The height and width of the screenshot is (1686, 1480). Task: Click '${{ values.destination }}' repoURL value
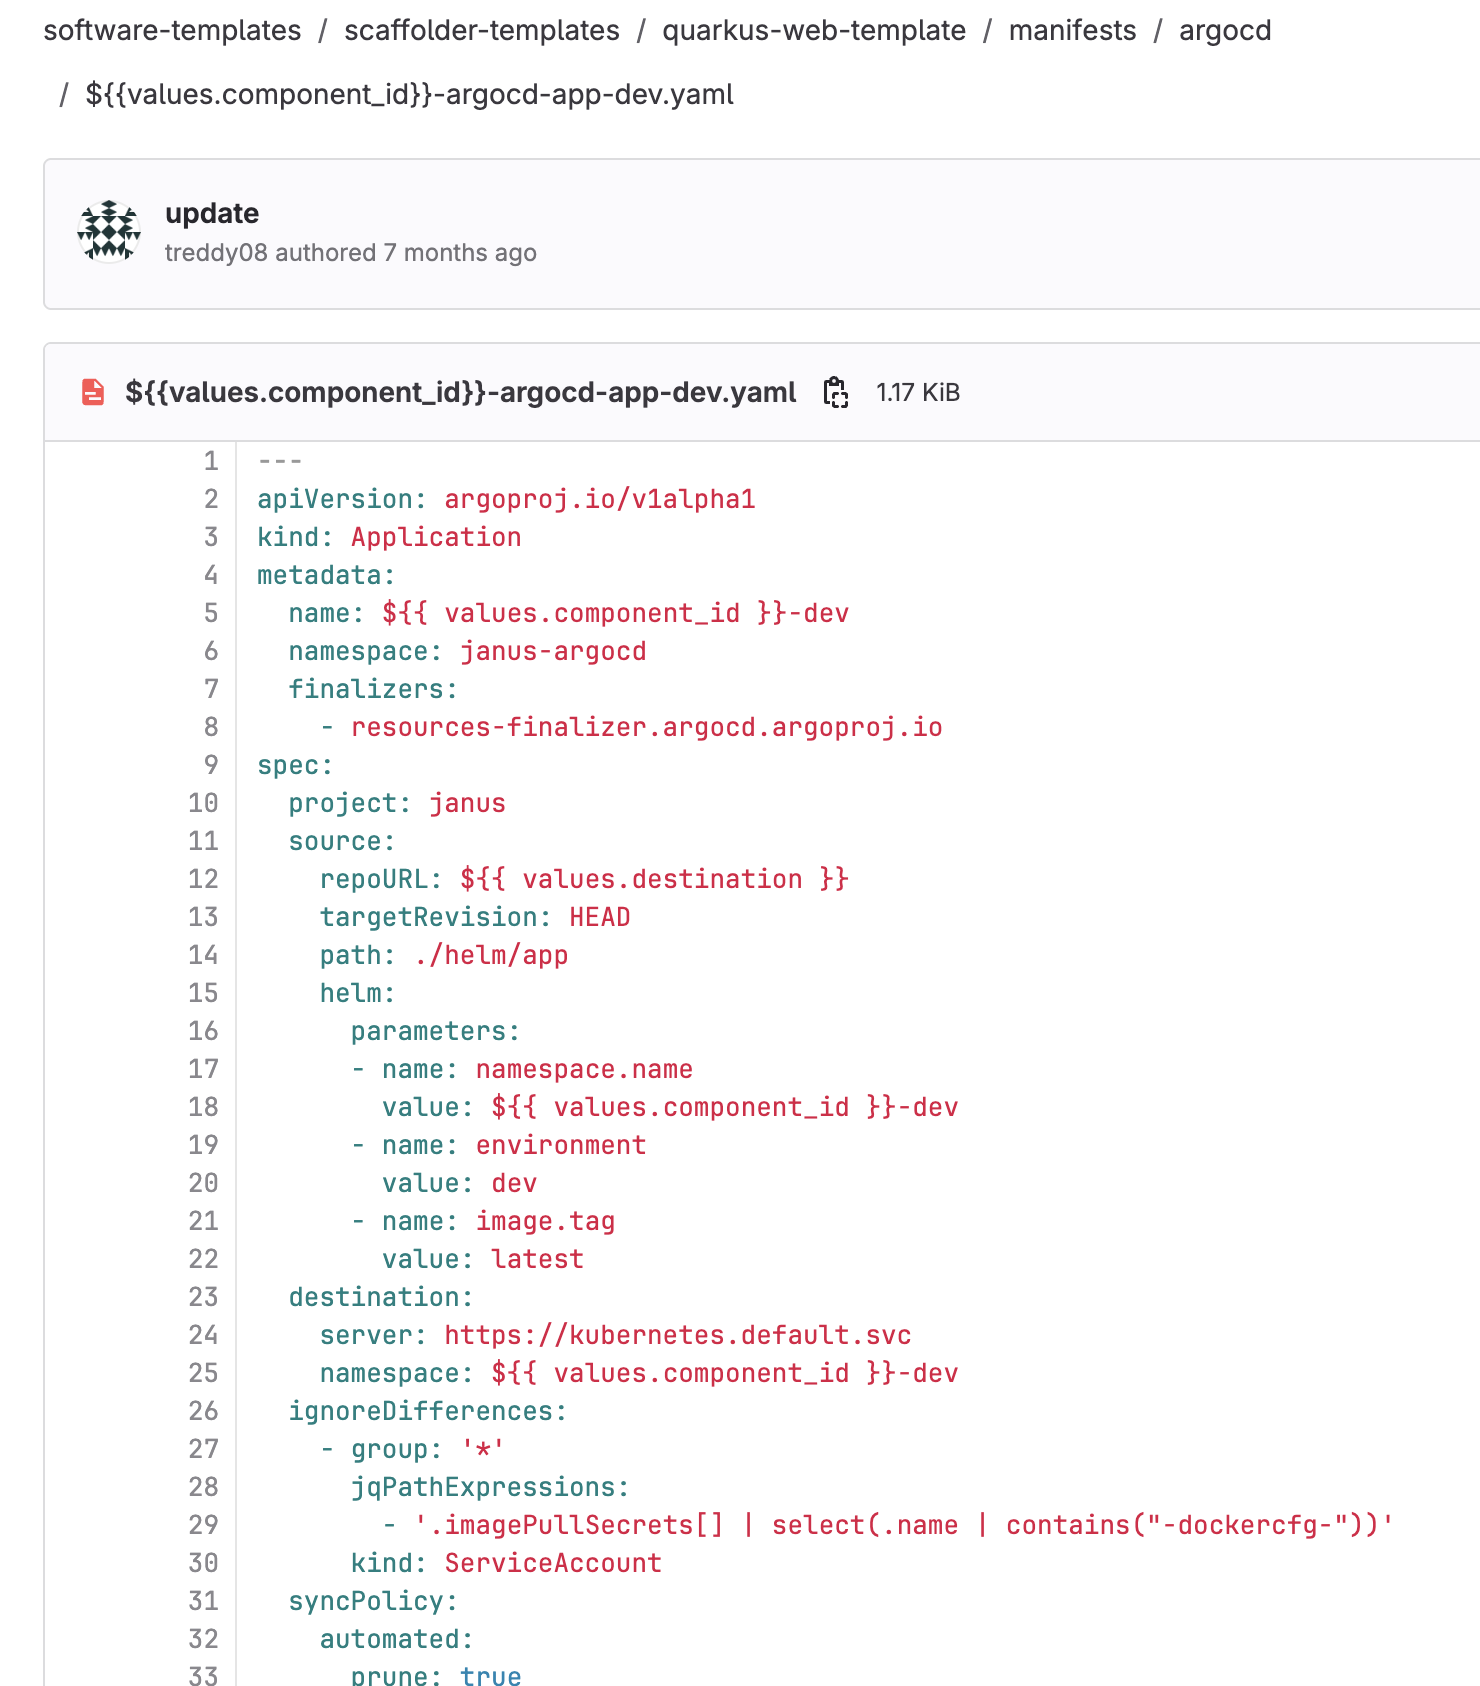click(654, 879)
